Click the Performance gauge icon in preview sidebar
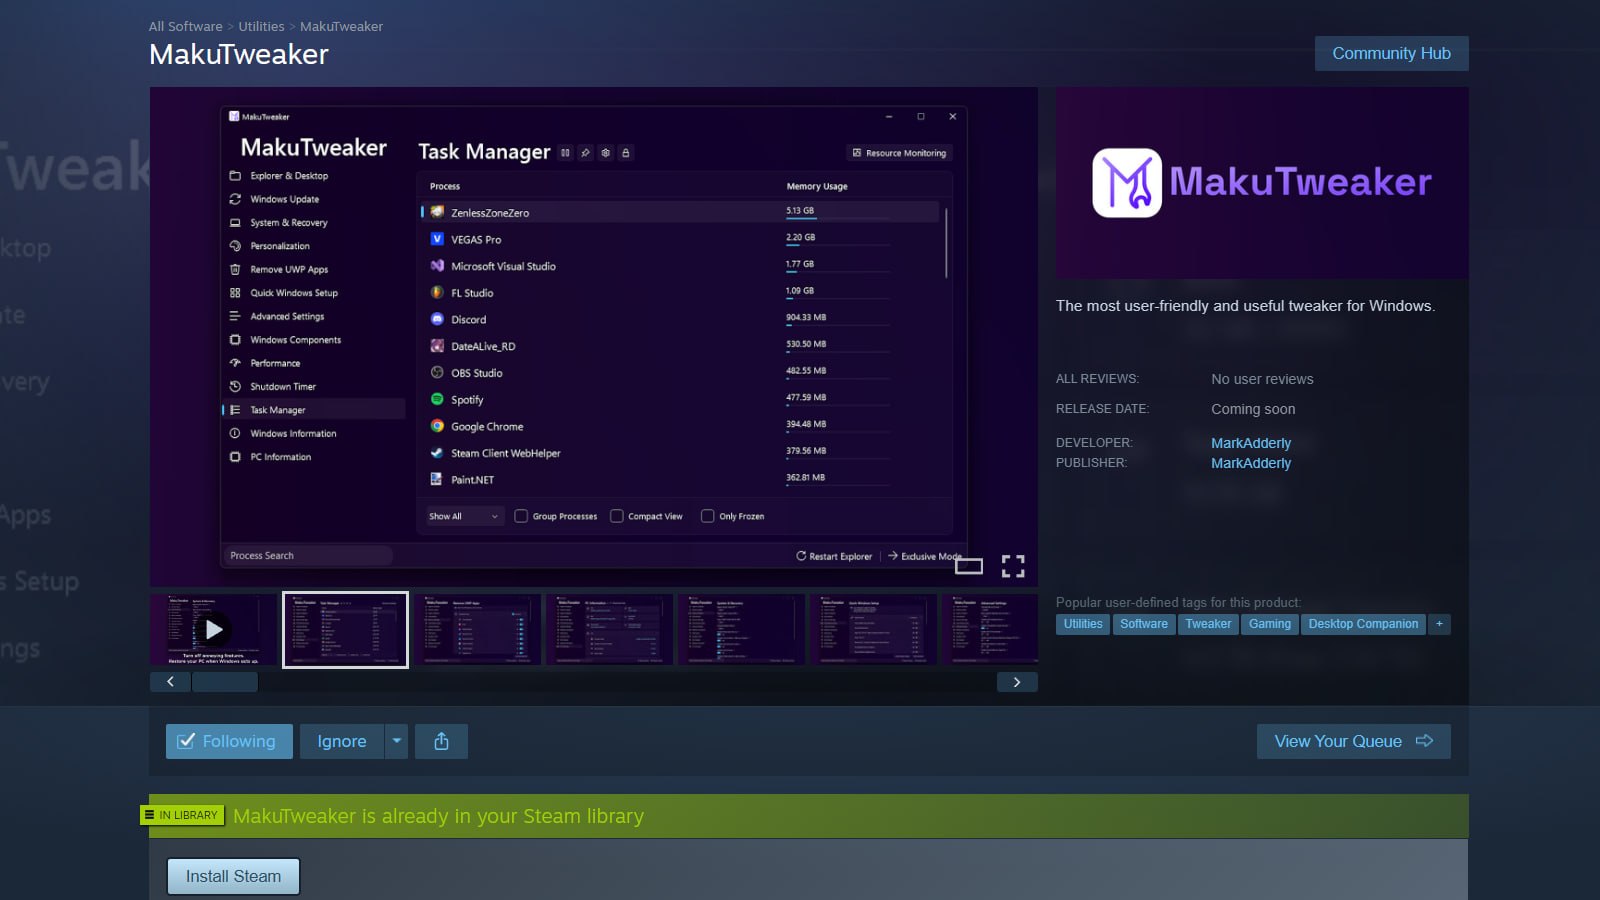The height and width of the screenshot is (900, 1600). click(x=235, y=363)
